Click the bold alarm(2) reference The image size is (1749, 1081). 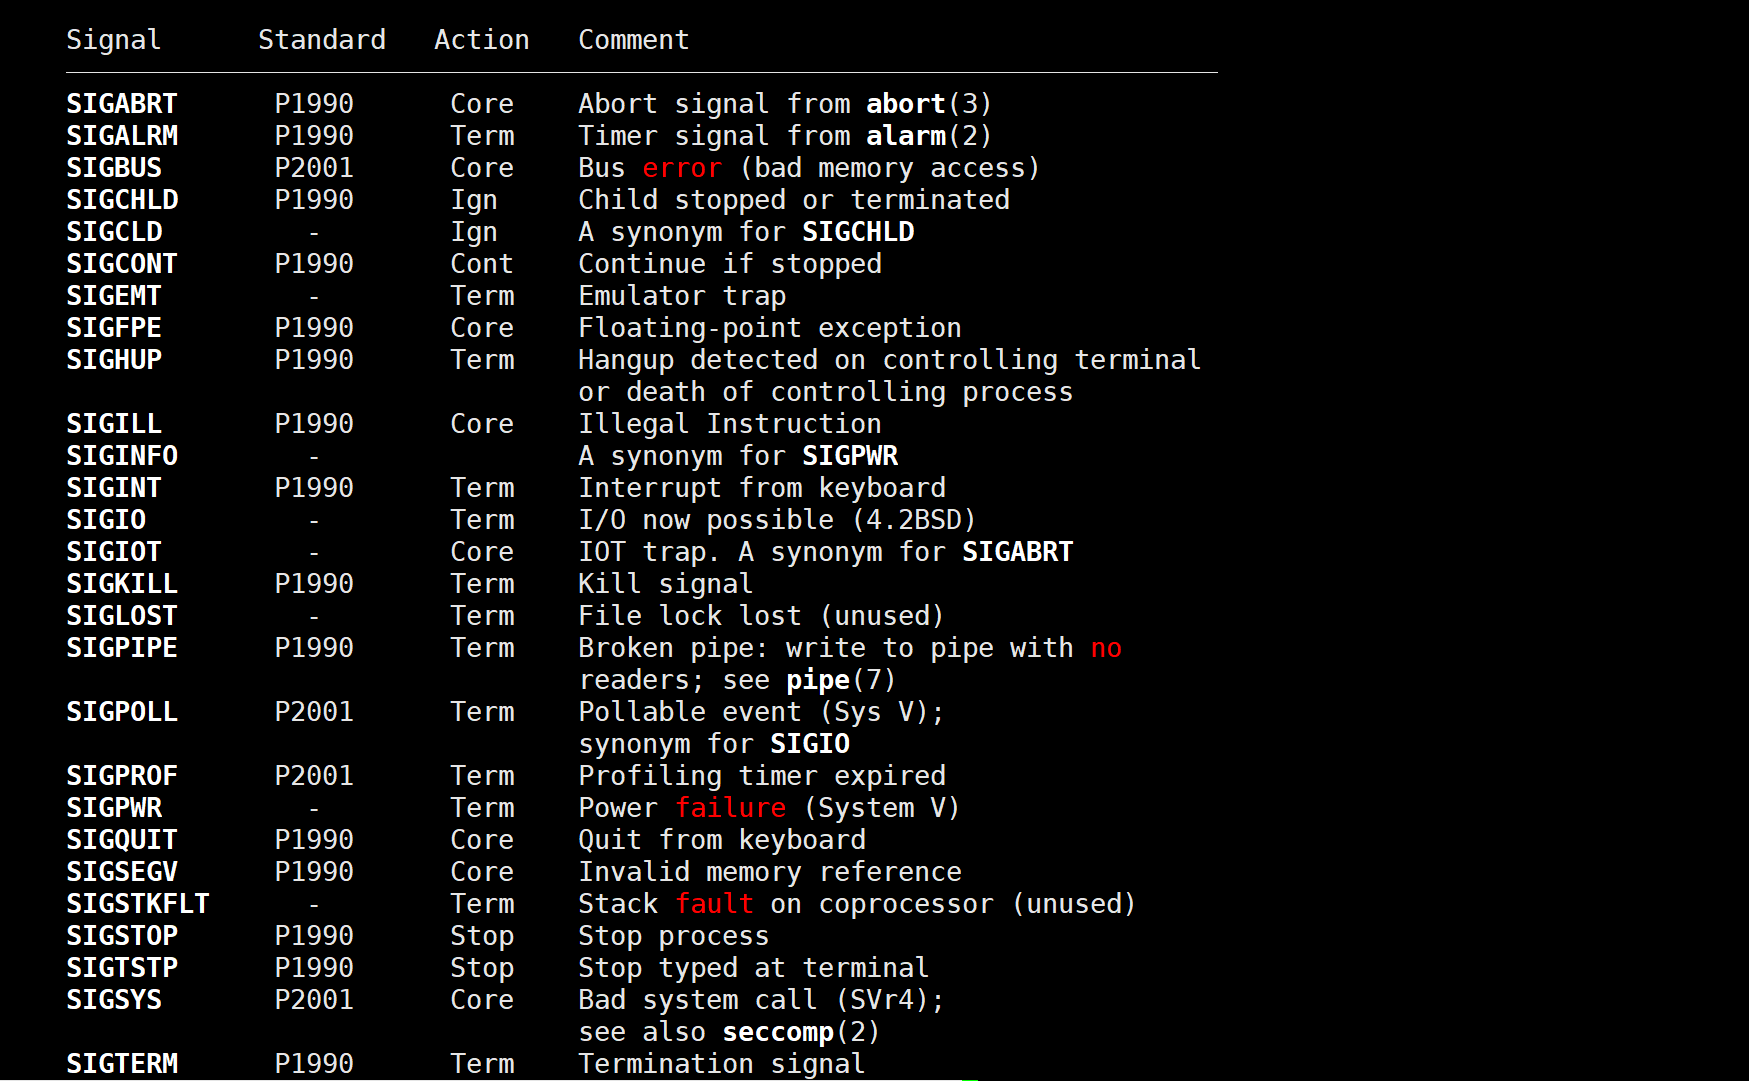point(929,136)
